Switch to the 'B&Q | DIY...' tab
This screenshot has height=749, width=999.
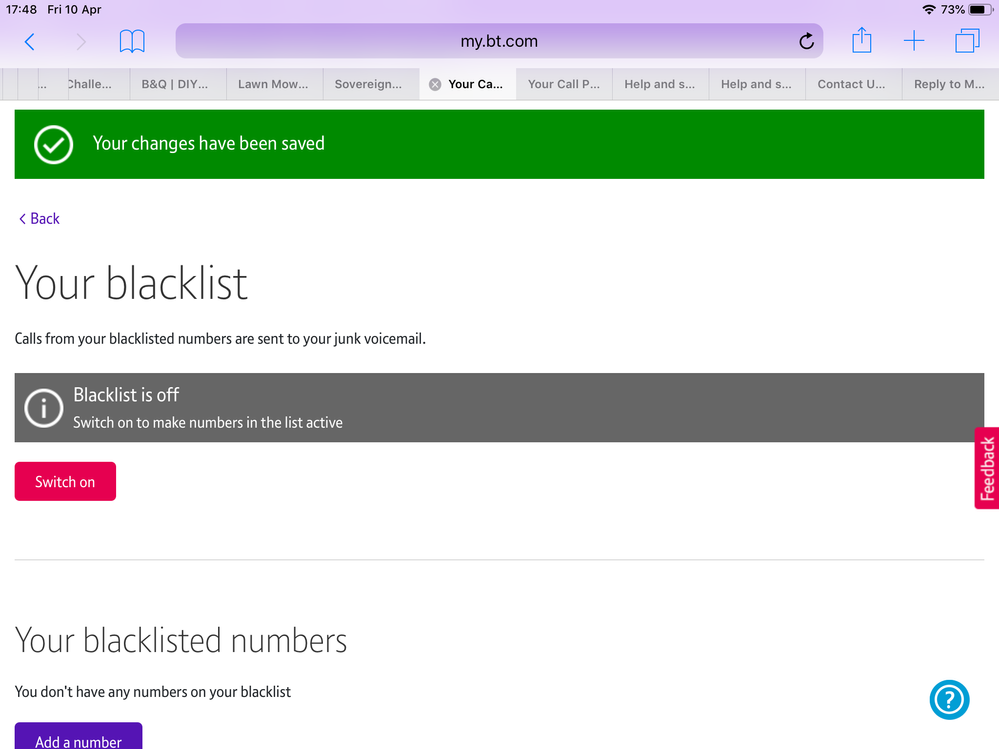[175, 85]
